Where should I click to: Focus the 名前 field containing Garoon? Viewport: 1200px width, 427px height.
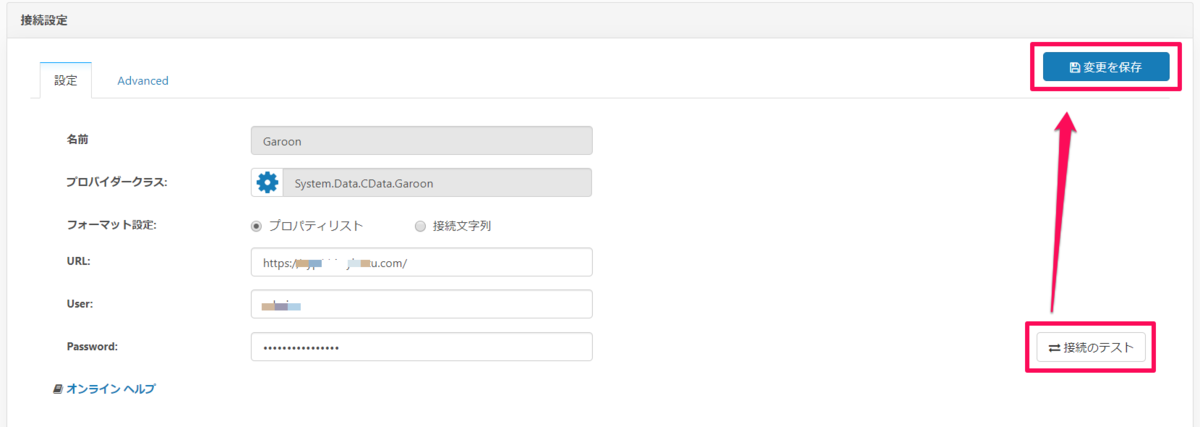(421, 141)
